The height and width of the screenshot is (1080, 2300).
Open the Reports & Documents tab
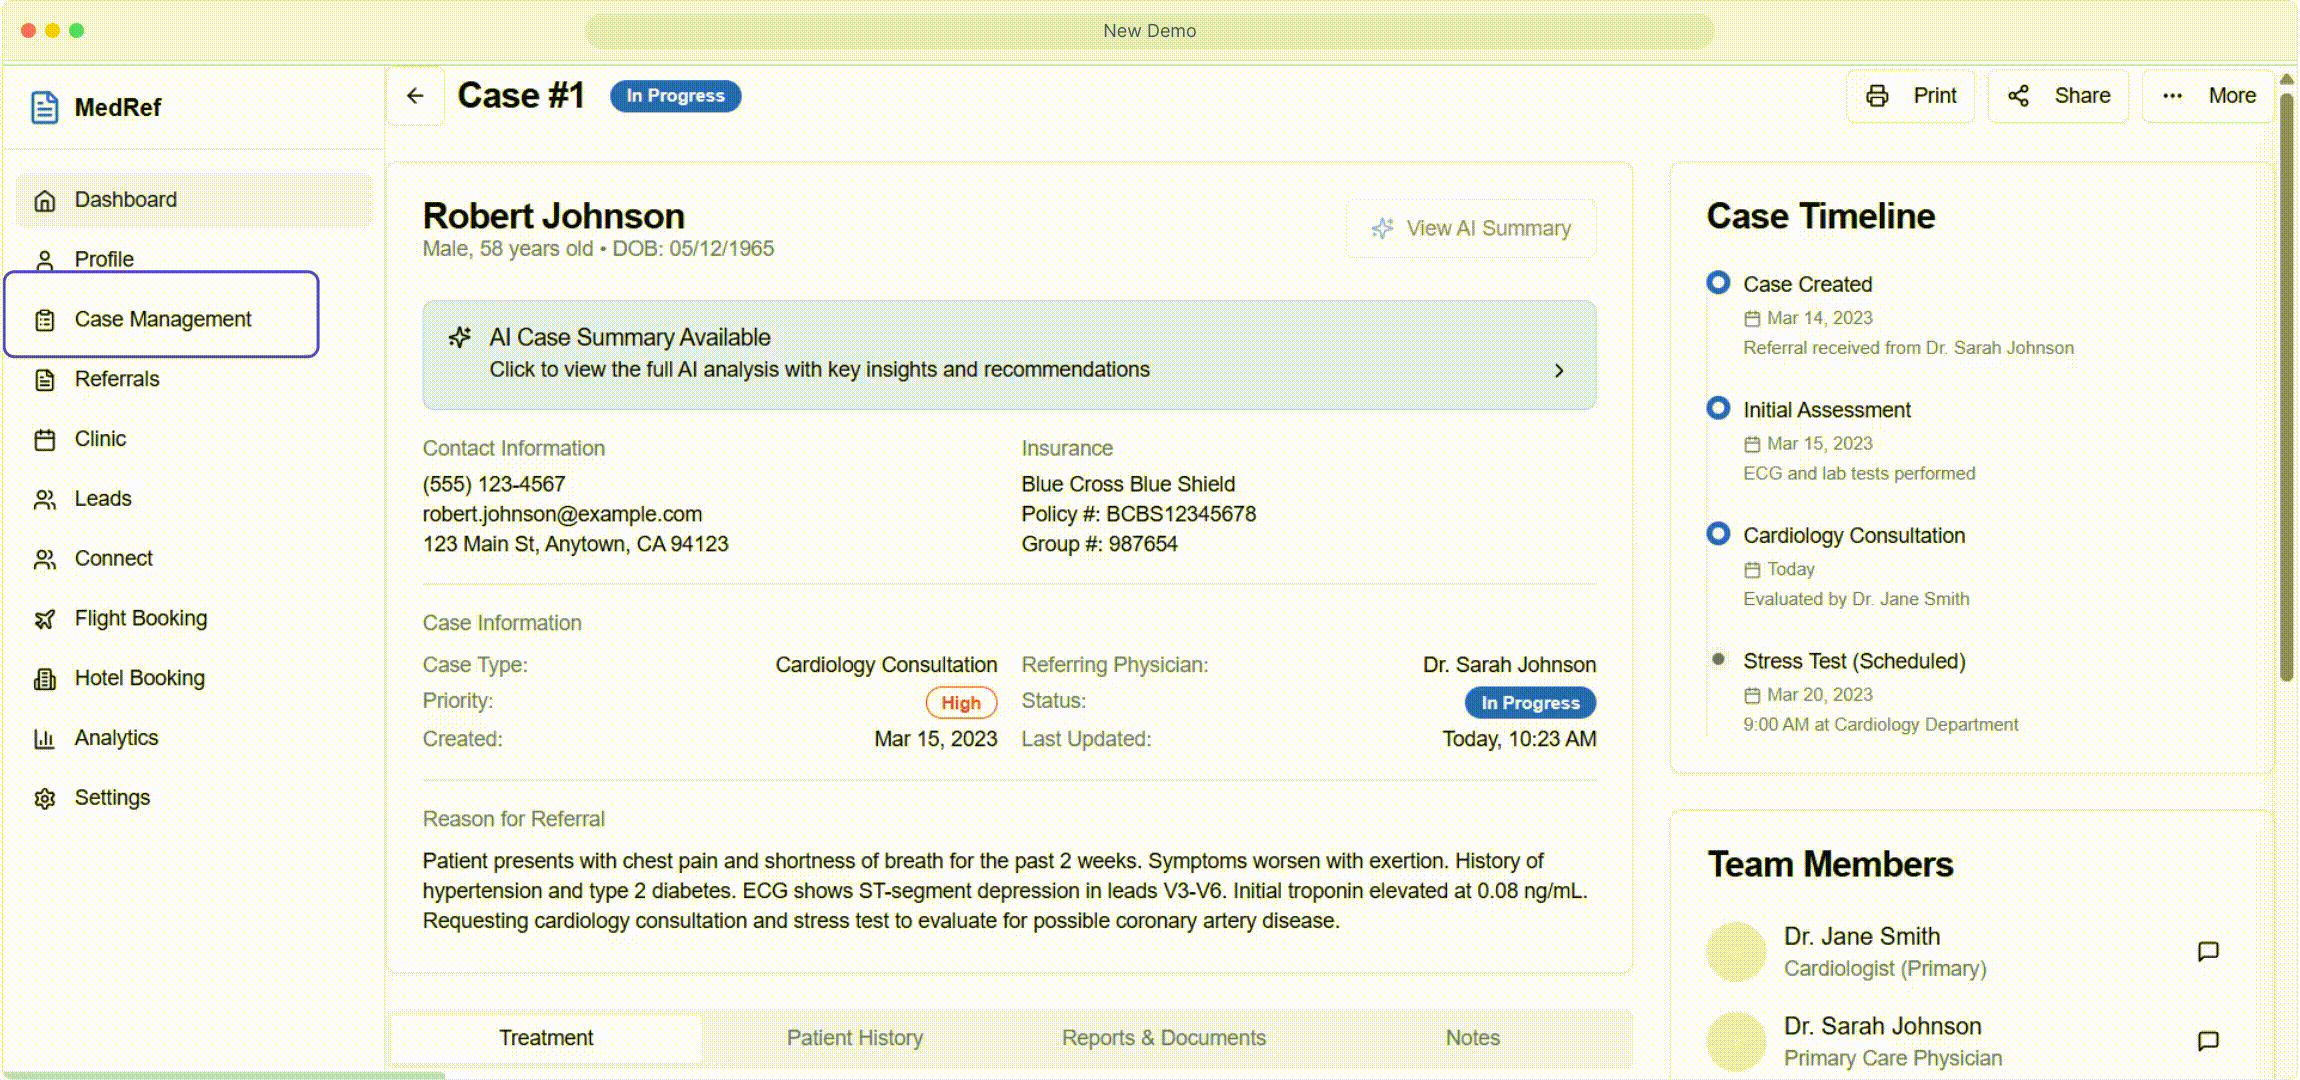[1163, 1037]
